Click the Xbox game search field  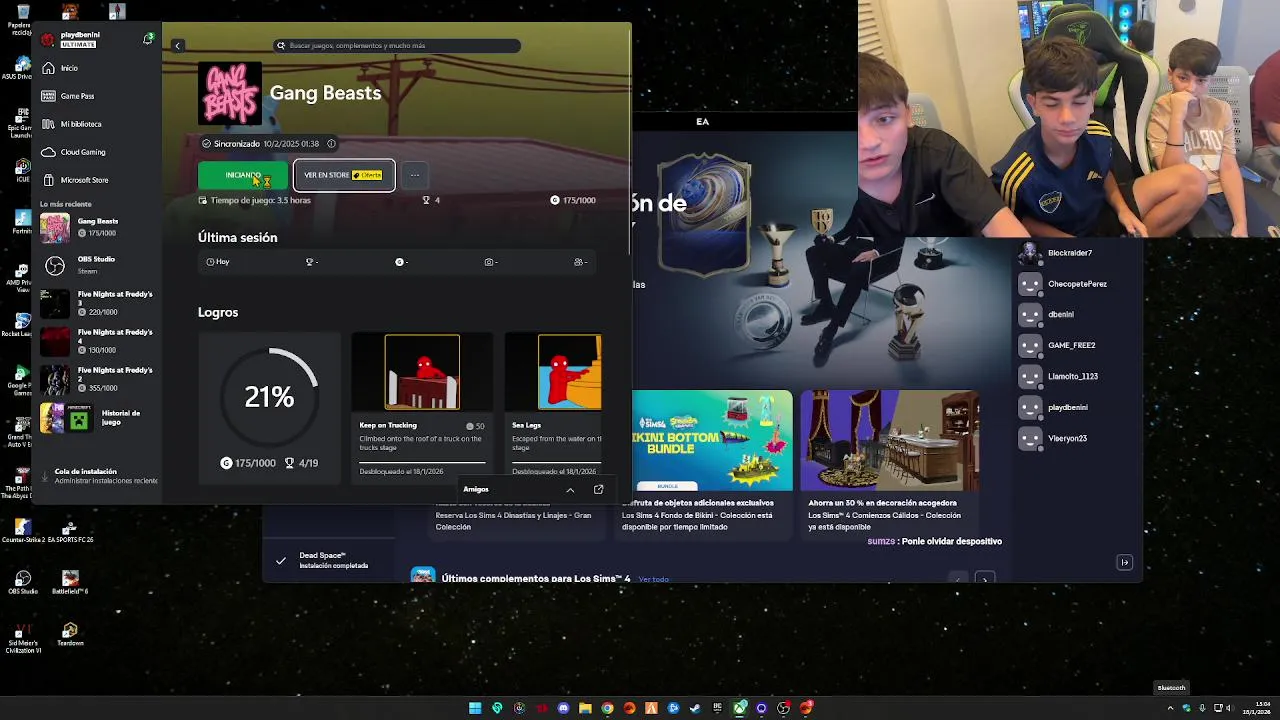[397, 46]
